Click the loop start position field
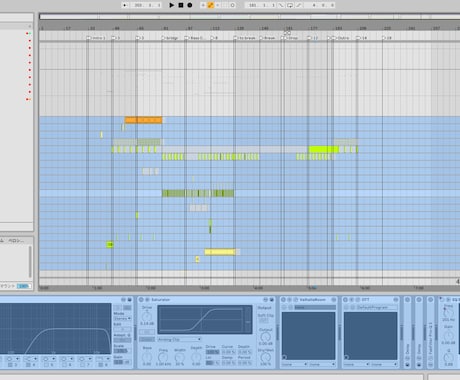 [262, 5]
